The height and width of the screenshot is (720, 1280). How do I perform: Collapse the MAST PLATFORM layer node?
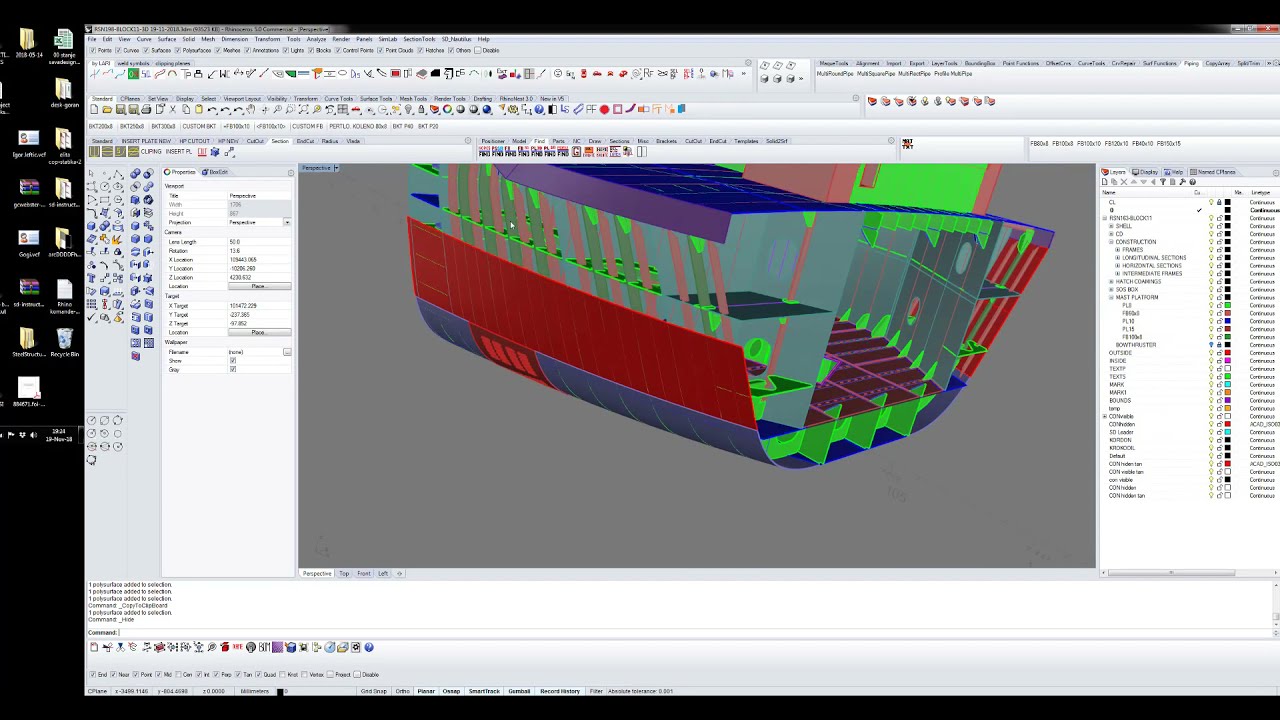[x=1111, y=297]
